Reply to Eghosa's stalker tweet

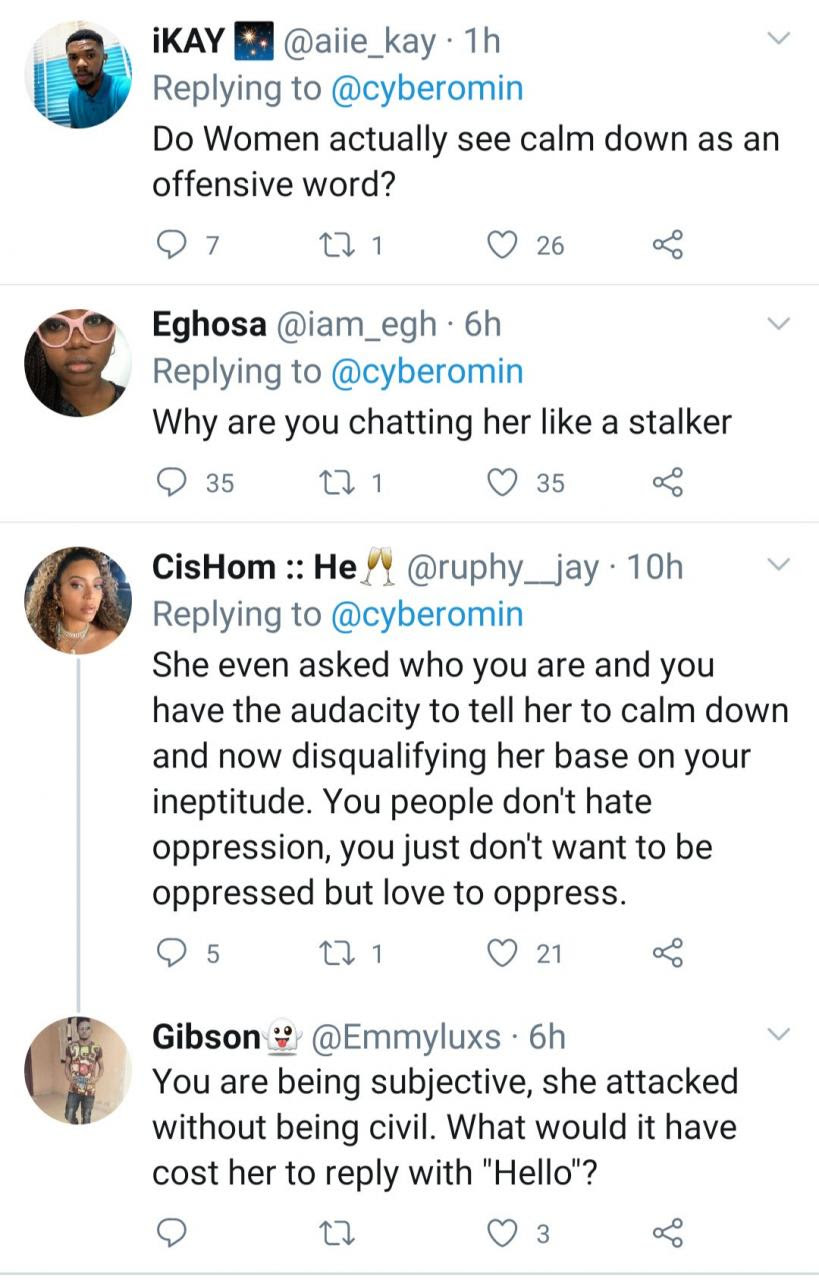[173, 483]
